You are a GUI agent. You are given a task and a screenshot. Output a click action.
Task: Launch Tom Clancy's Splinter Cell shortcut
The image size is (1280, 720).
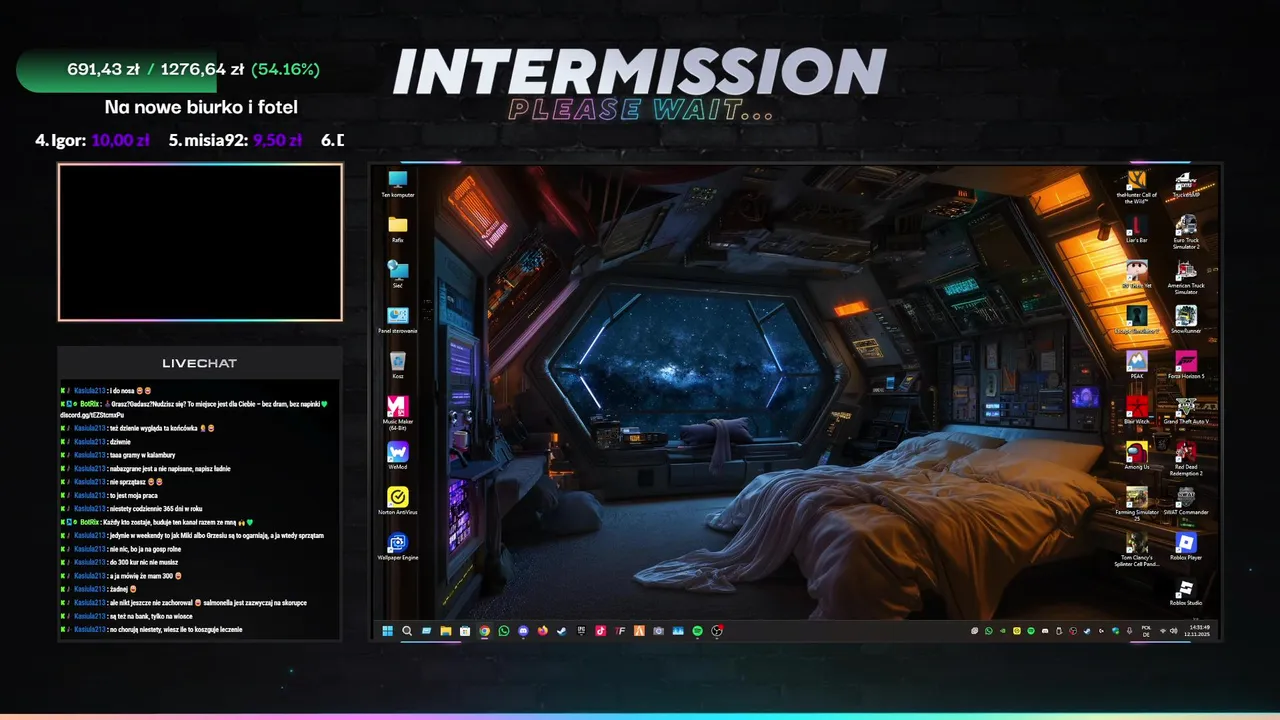(1136, 549)
